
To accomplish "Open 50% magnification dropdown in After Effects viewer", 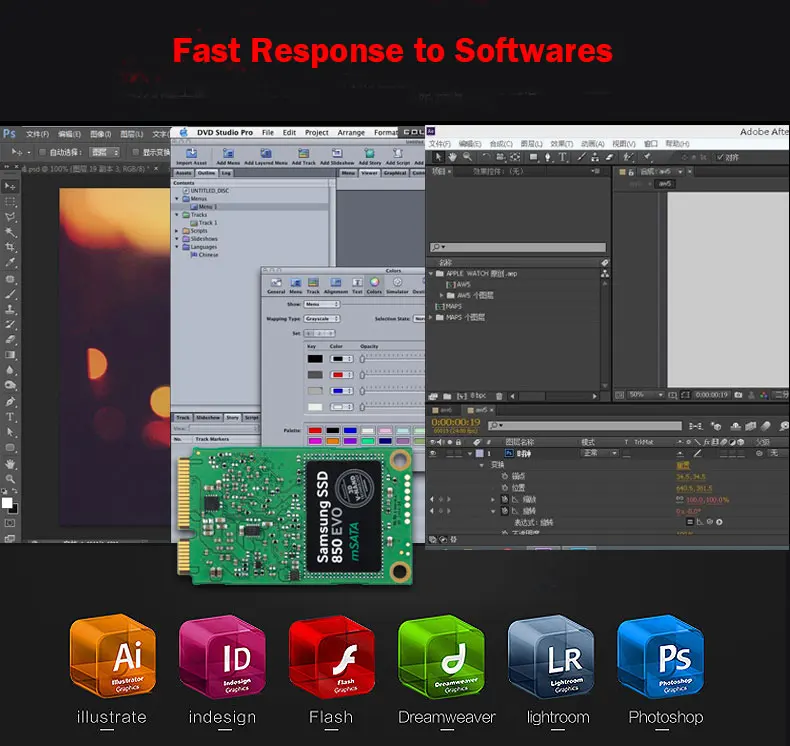I will (646, 395).
